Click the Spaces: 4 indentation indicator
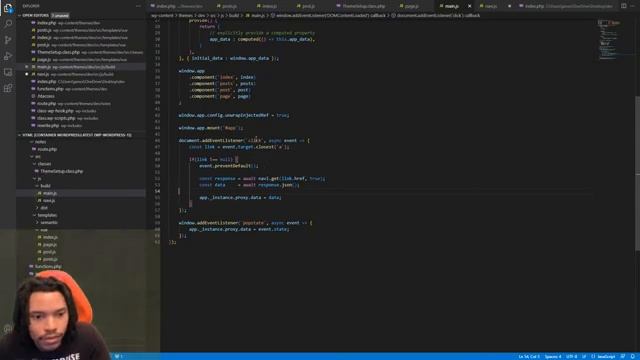 [x=553, y=356]
